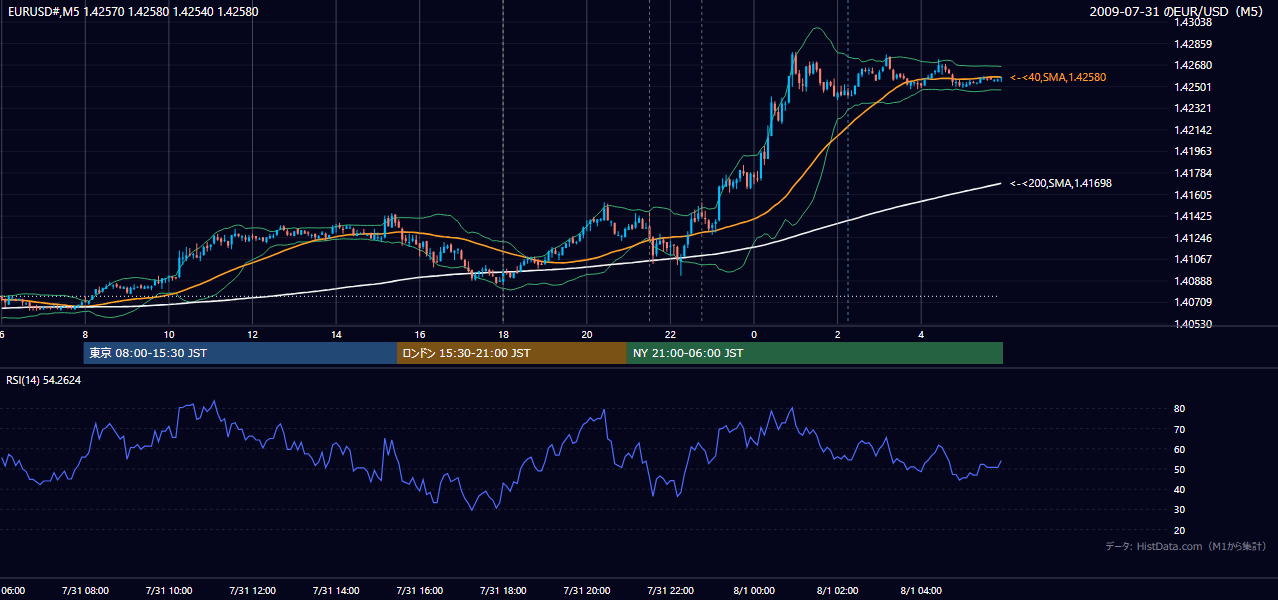Click hour tick 2 under price chart
Image resolution: width=1278 pixels, height=600 pixels.
pos(838,334)
